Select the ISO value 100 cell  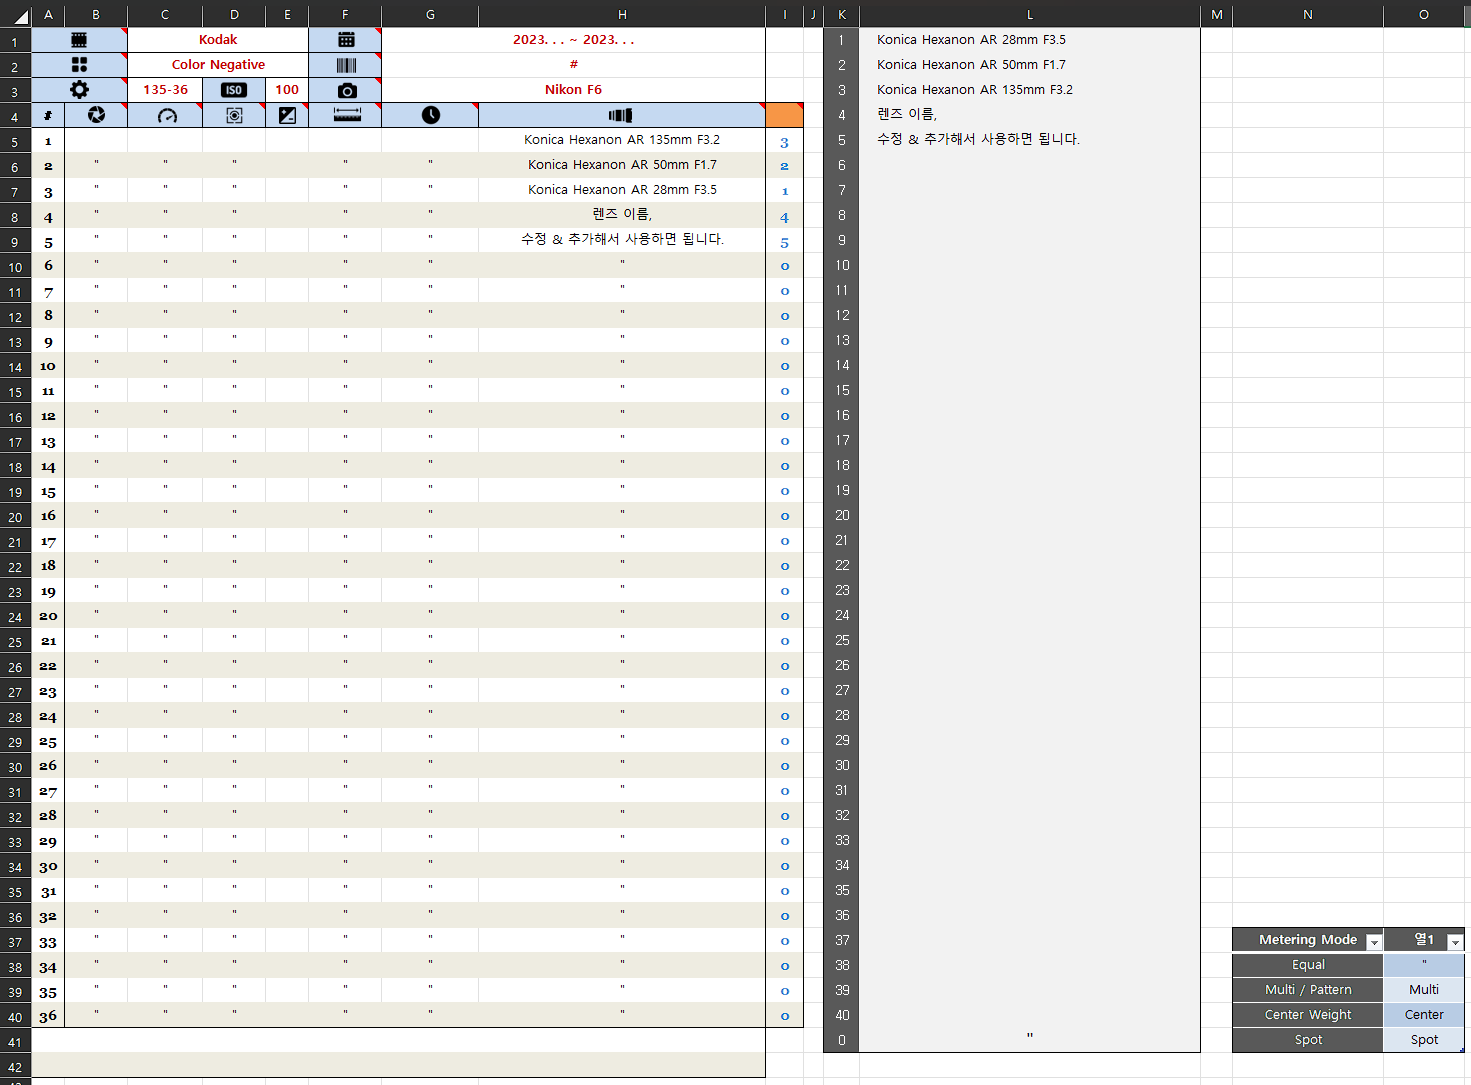pos(287,90)
